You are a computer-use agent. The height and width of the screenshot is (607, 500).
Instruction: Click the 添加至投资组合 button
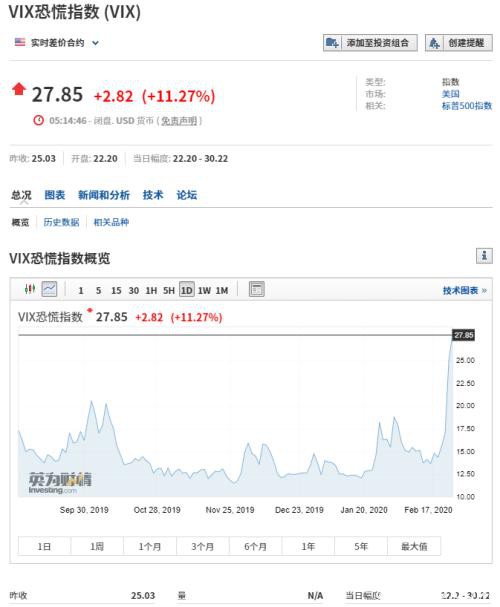point(370,43)
